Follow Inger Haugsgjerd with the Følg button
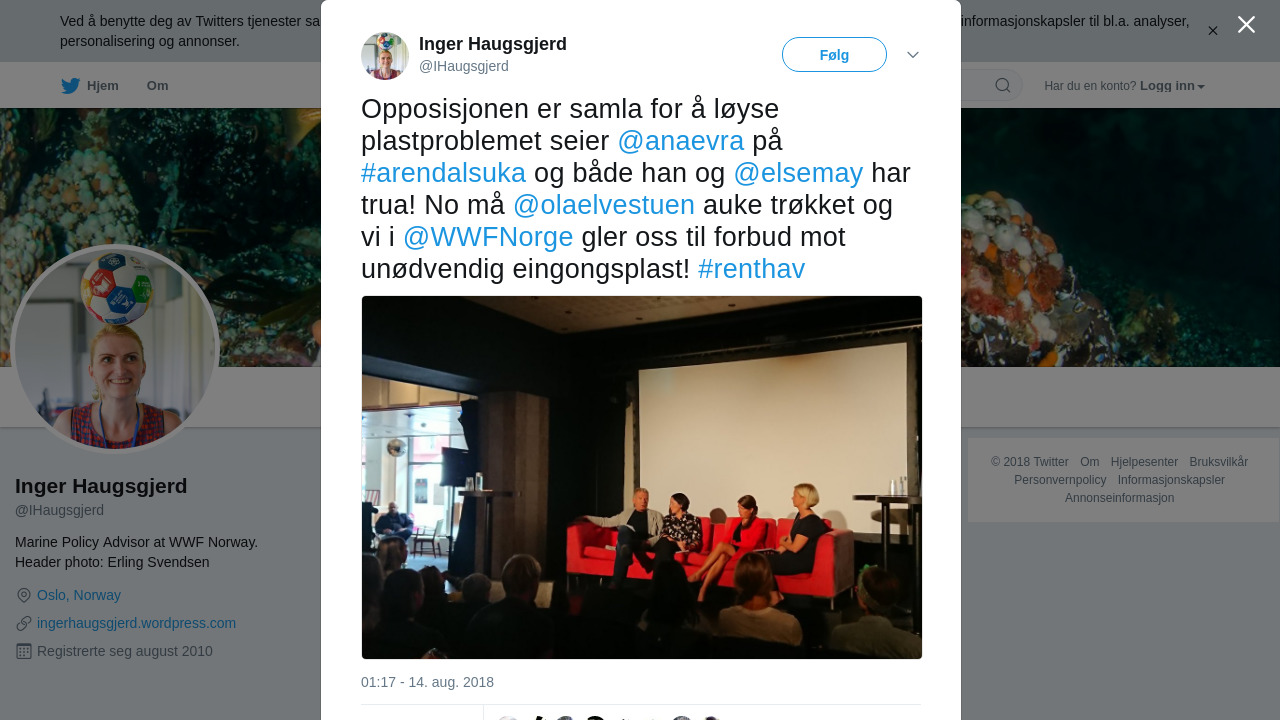This screenshot has width=1280, height=720. point(834,55)
